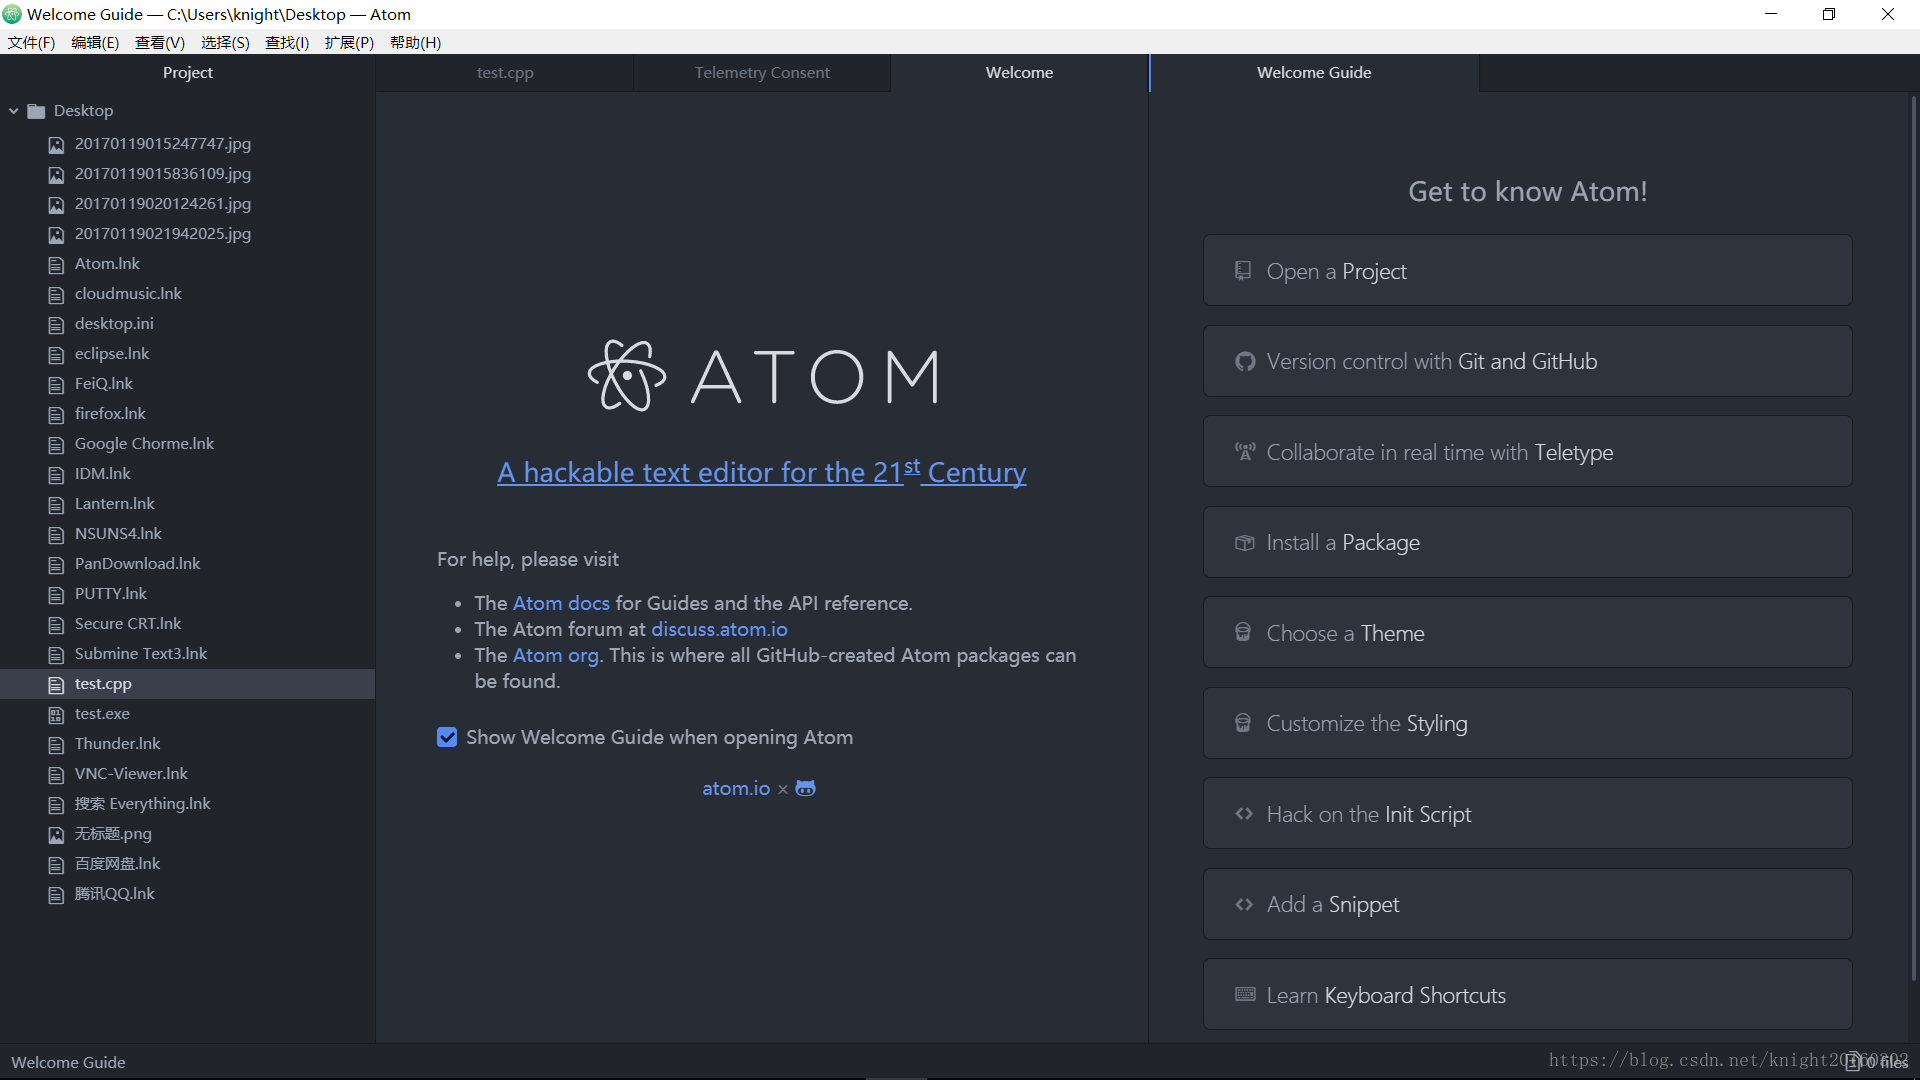Expand the Customize the Styling card
This screenshot has height=1080, width=1920.
pos(1527,723)
